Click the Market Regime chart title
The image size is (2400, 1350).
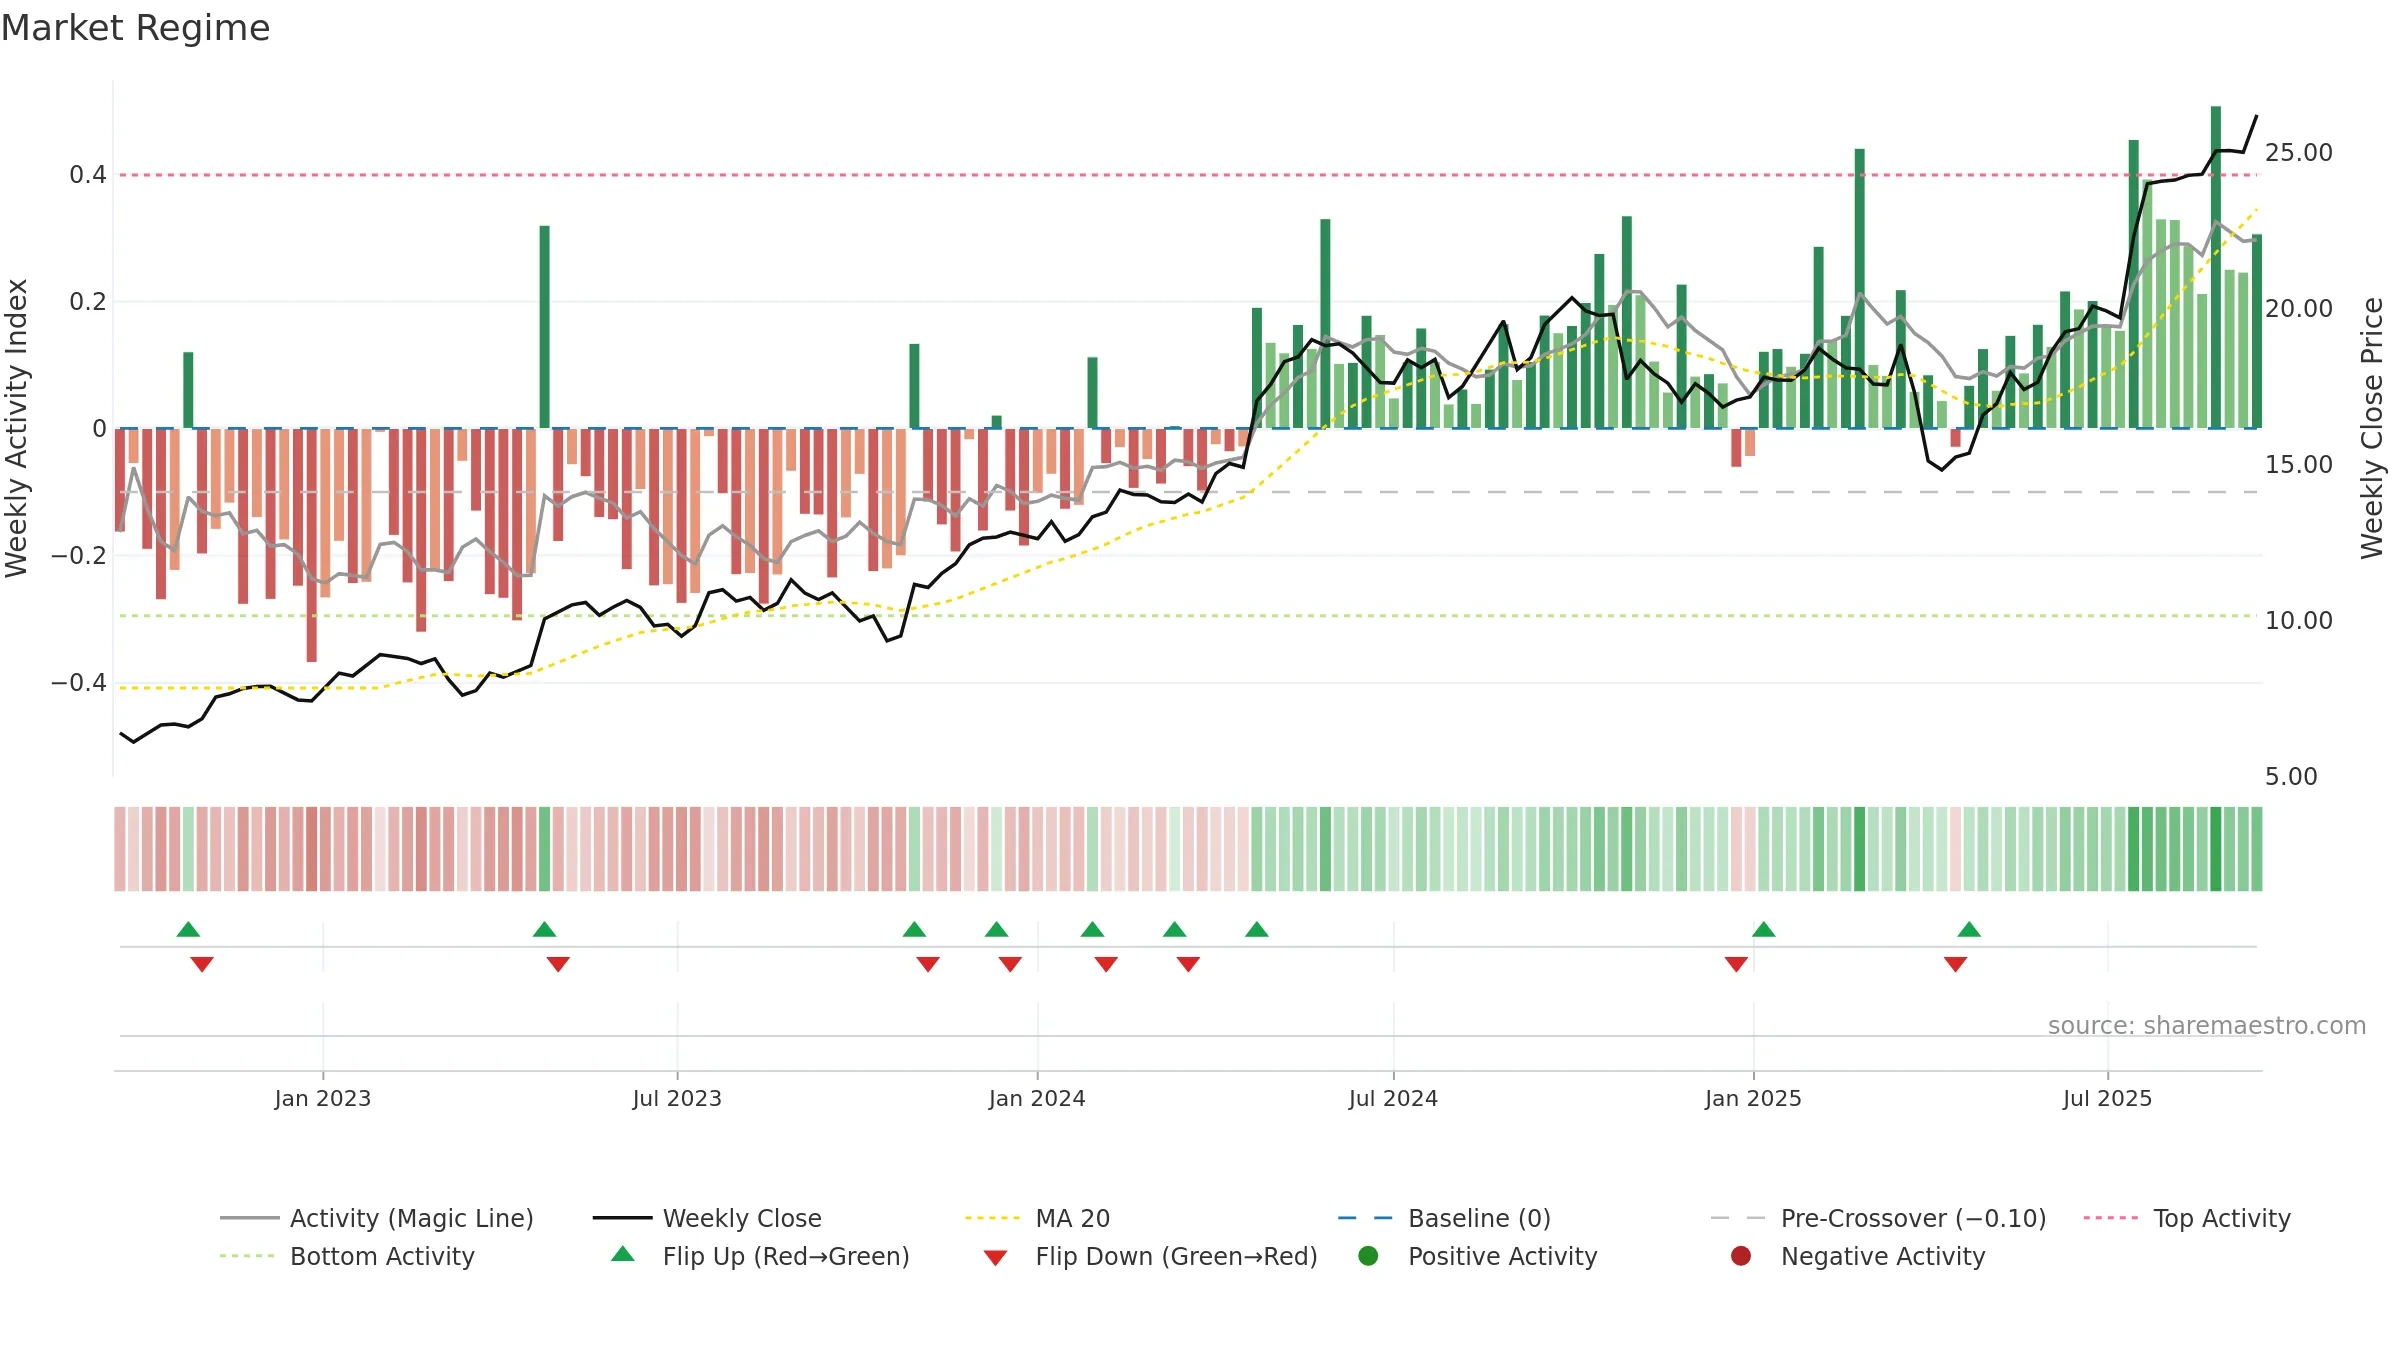click(135, 28)
